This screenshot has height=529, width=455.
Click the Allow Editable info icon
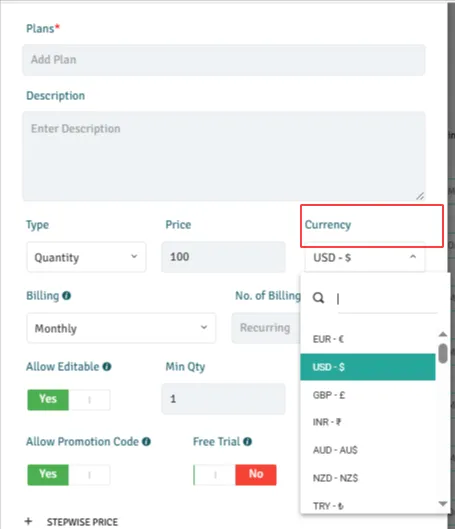[x=107, y=366]
